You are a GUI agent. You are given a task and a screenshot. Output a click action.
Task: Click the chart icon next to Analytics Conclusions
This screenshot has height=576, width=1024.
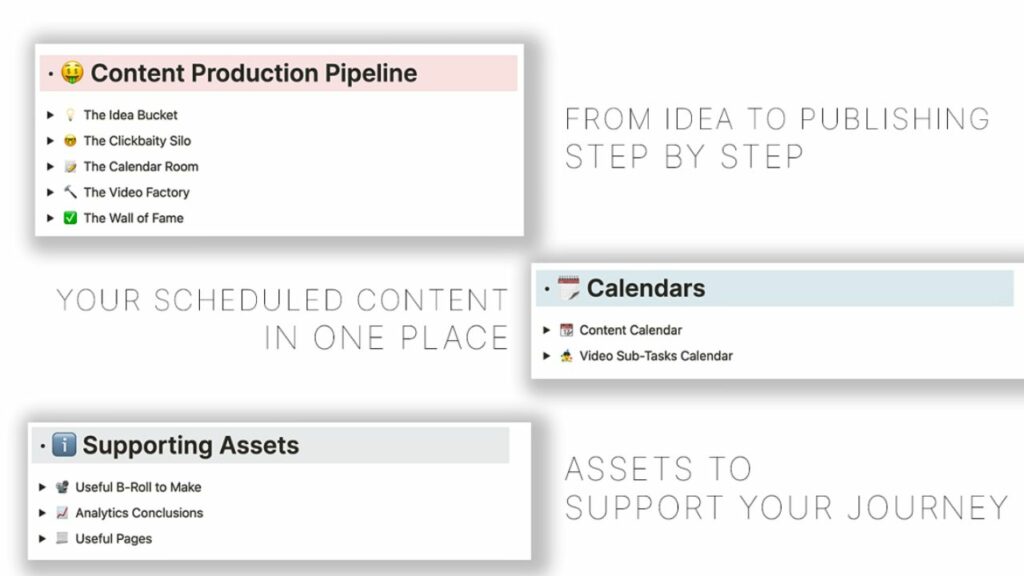pos(62,512)
